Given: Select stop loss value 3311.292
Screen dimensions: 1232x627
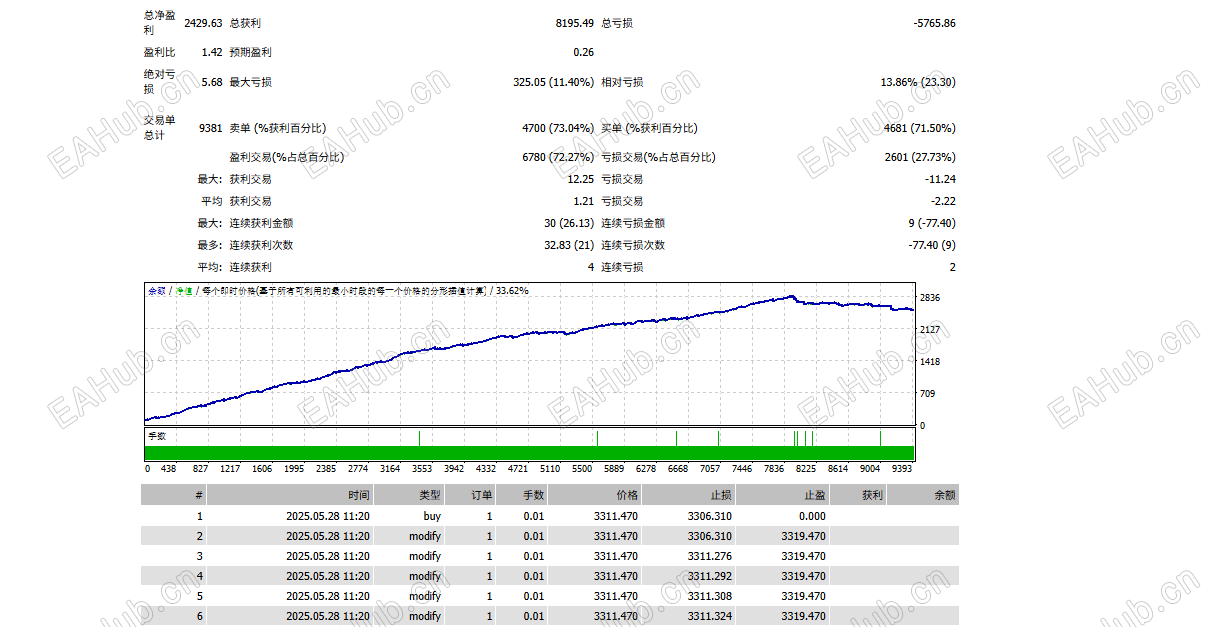Looking at the screenshot, I should [710, 576].
